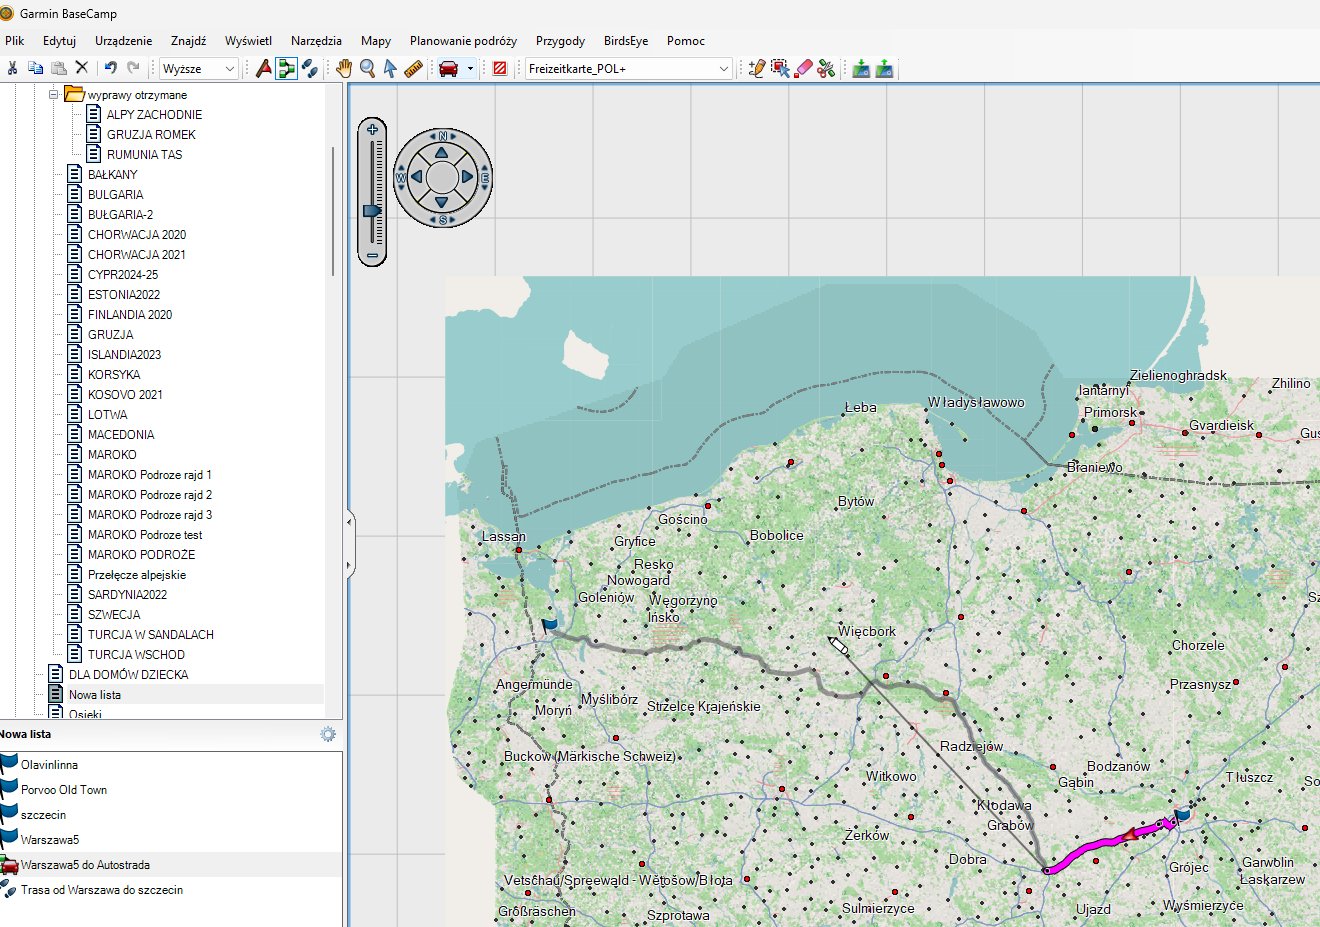
Task: Open the Planowanie podróży menu
Action: coord(463,41)
